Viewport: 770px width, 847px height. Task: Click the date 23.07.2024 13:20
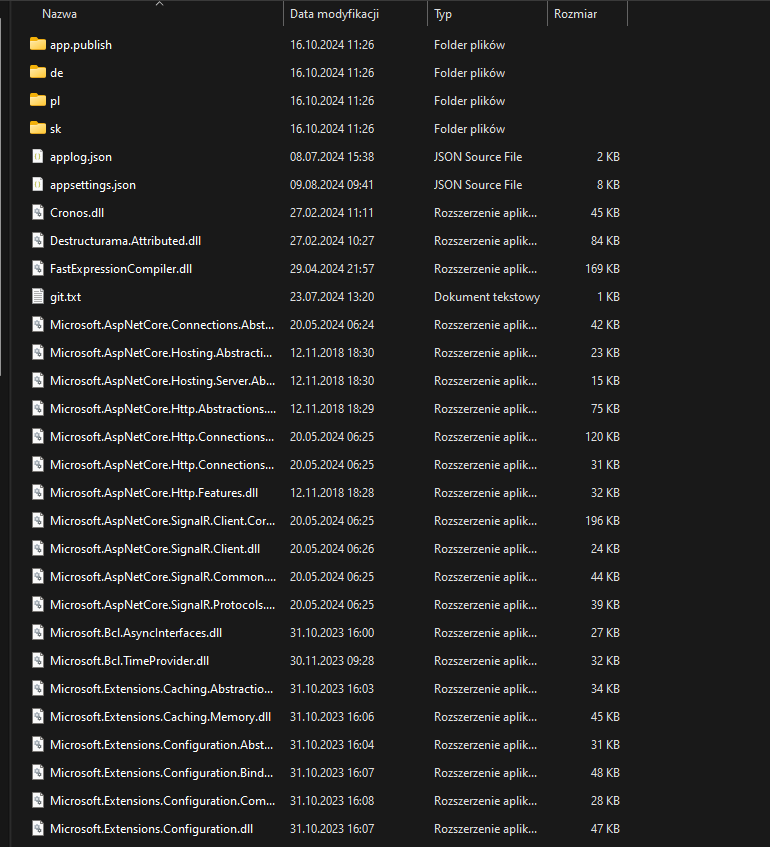pos(332,297)
